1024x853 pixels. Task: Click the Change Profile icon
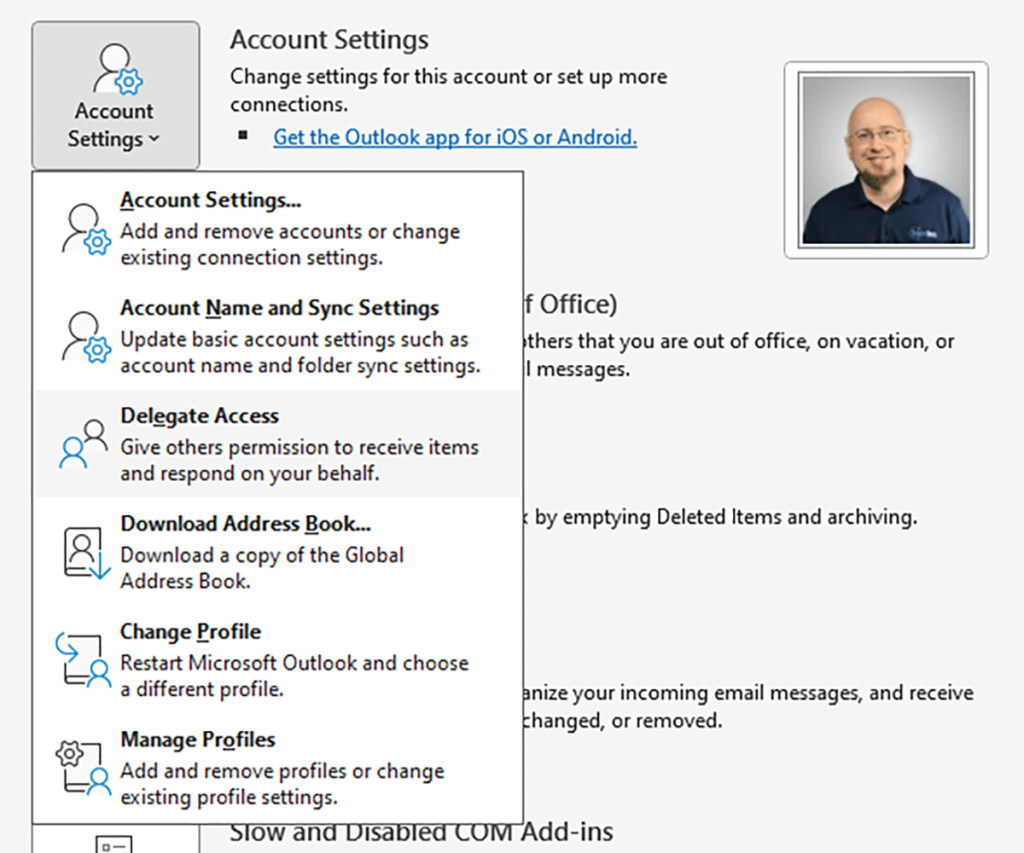click(83, 660)
